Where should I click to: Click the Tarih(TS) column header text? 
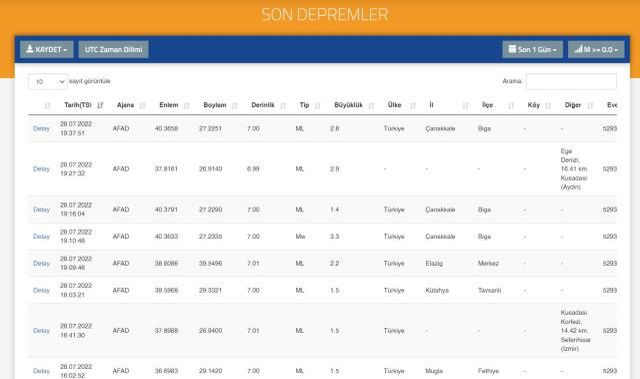pos(78,105)
